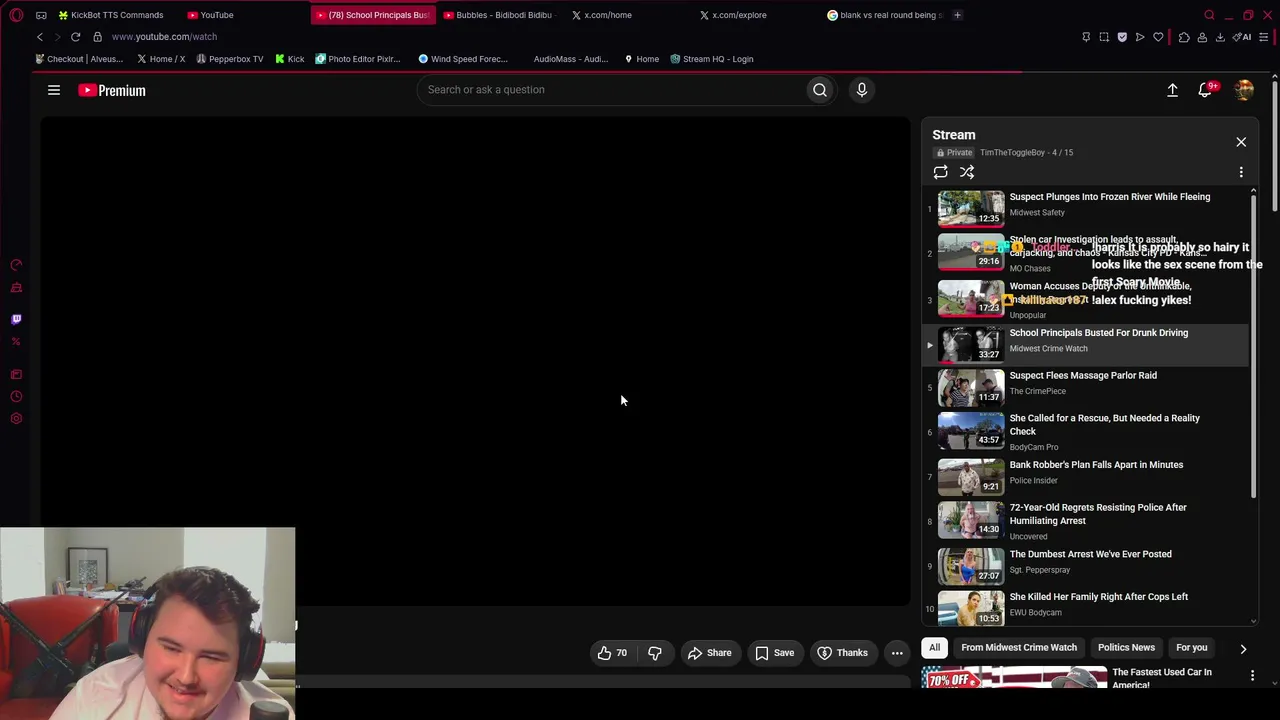Select the For you chip
1280x720 pixels.
1191,648
